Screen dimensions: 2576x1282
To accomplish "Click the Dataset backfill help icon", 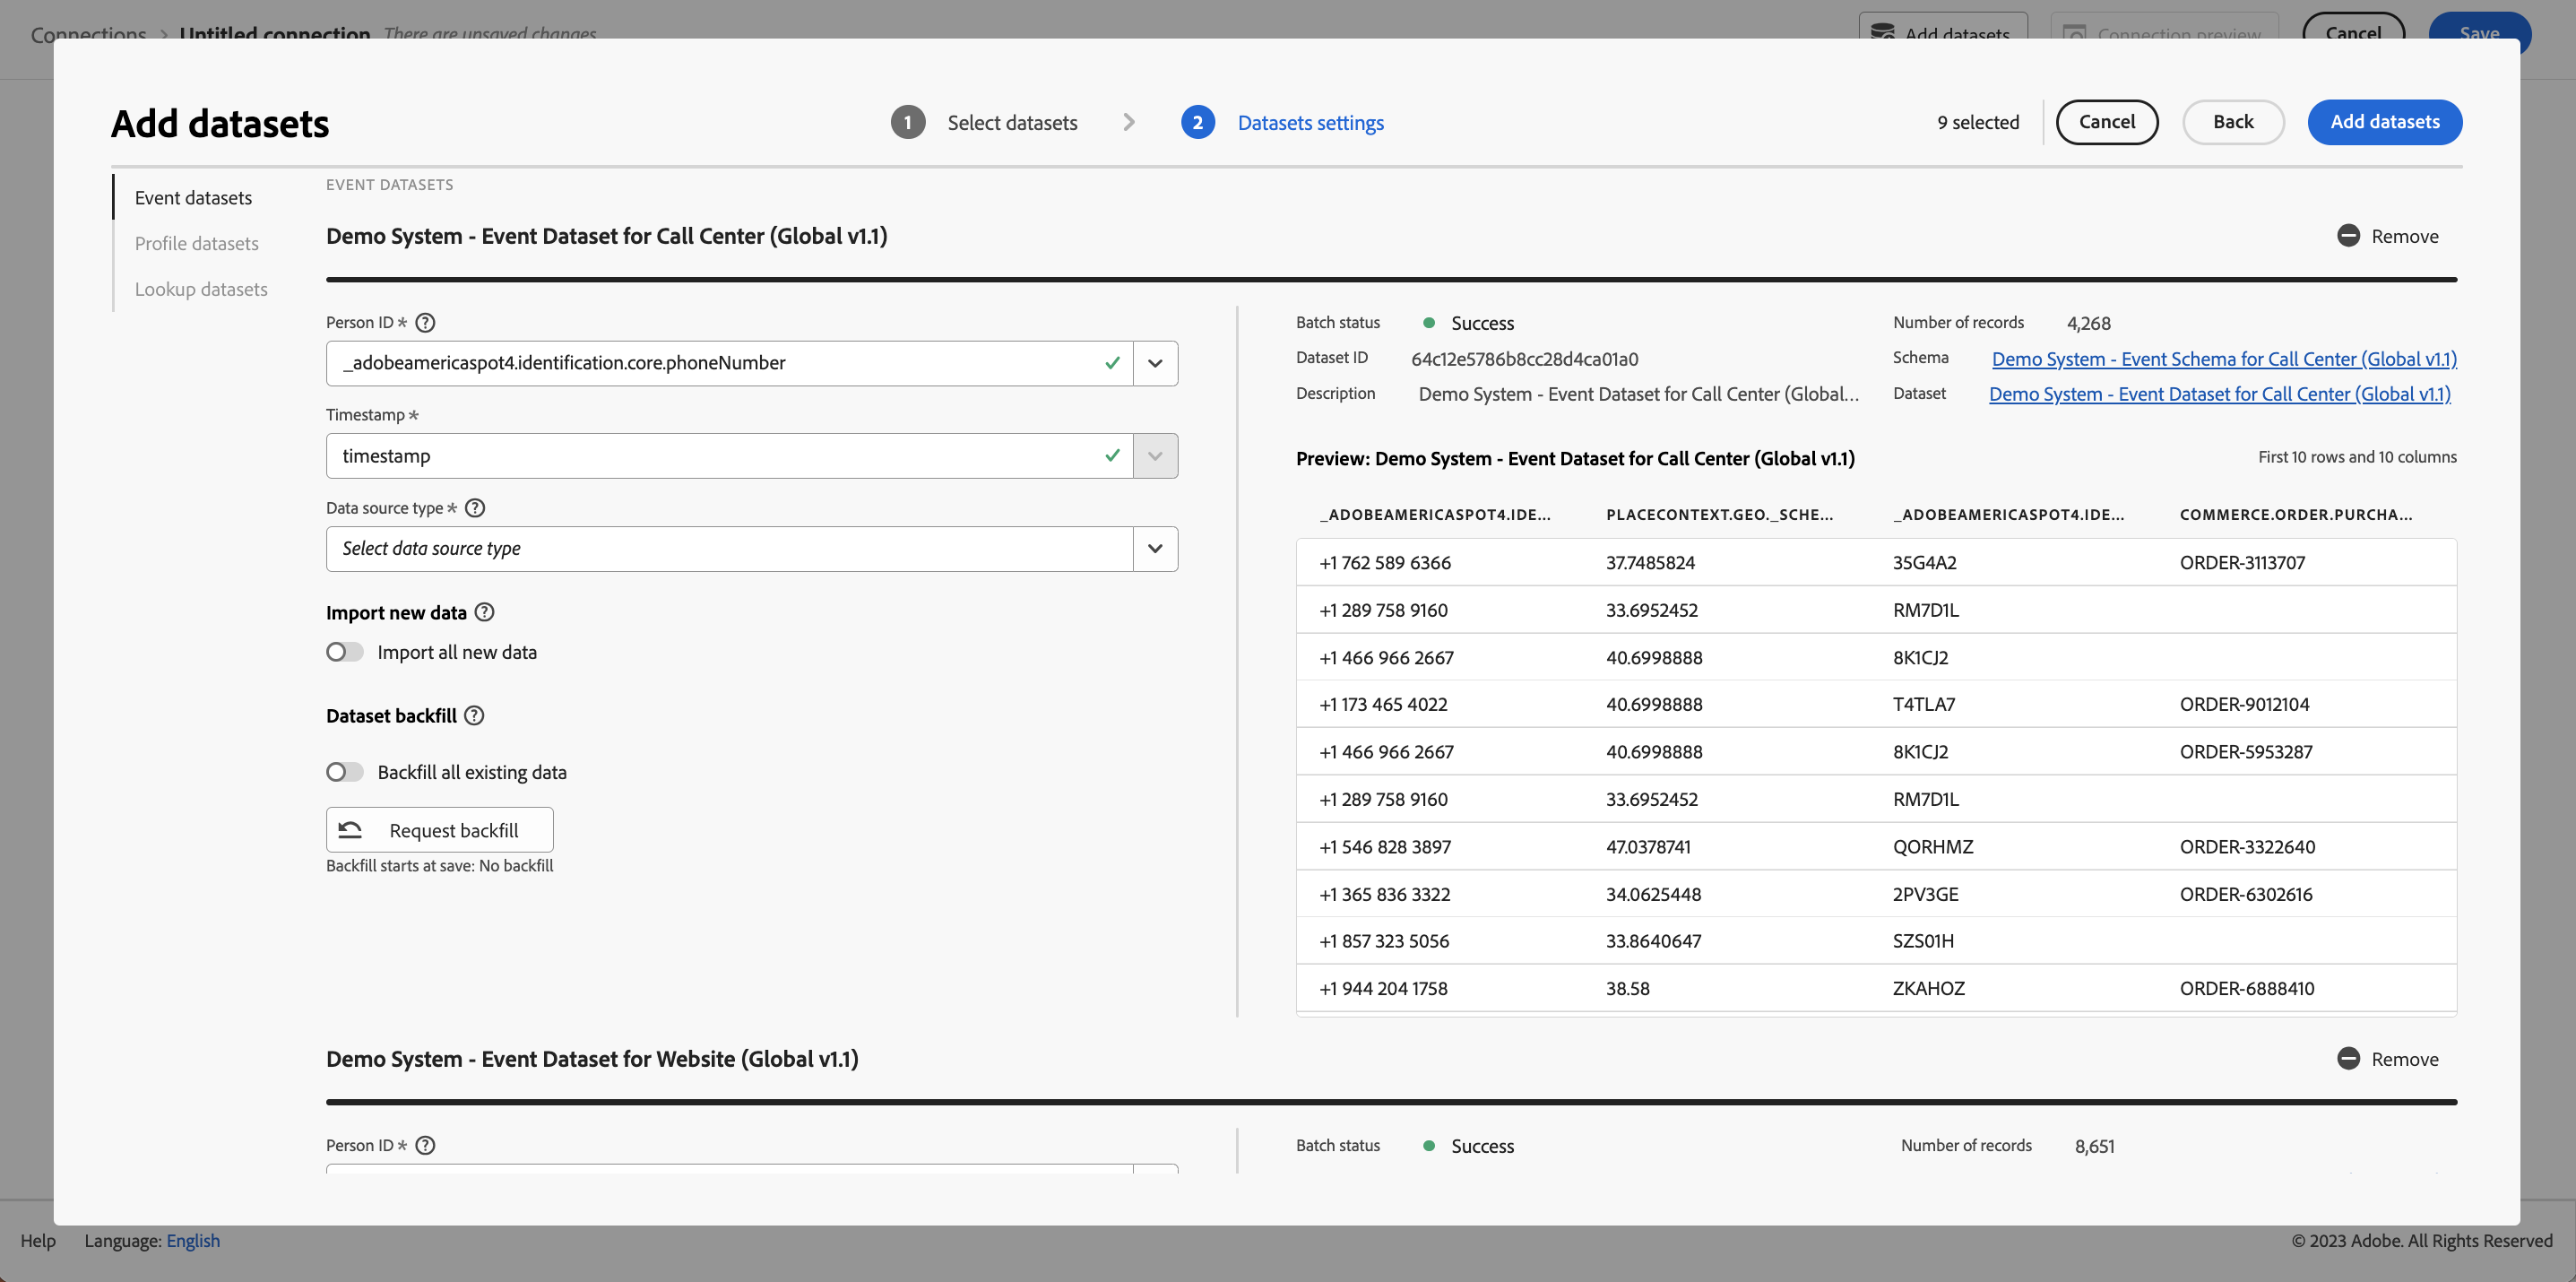I will click(474, 715).
